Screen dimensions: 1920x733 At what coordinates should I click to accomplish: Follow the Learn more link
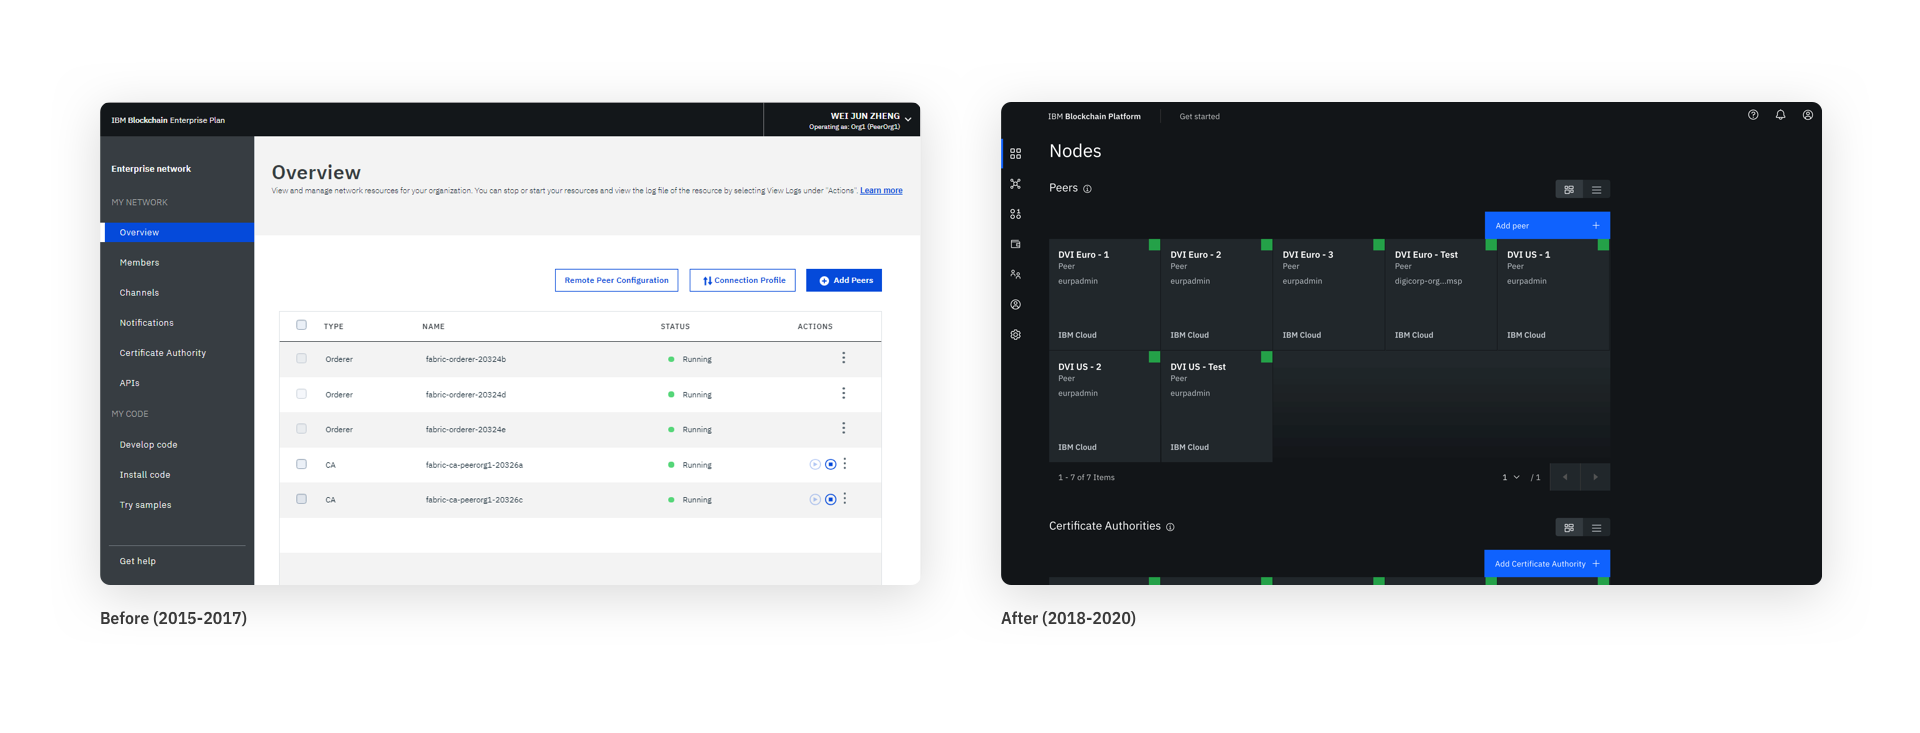point(881,190)
